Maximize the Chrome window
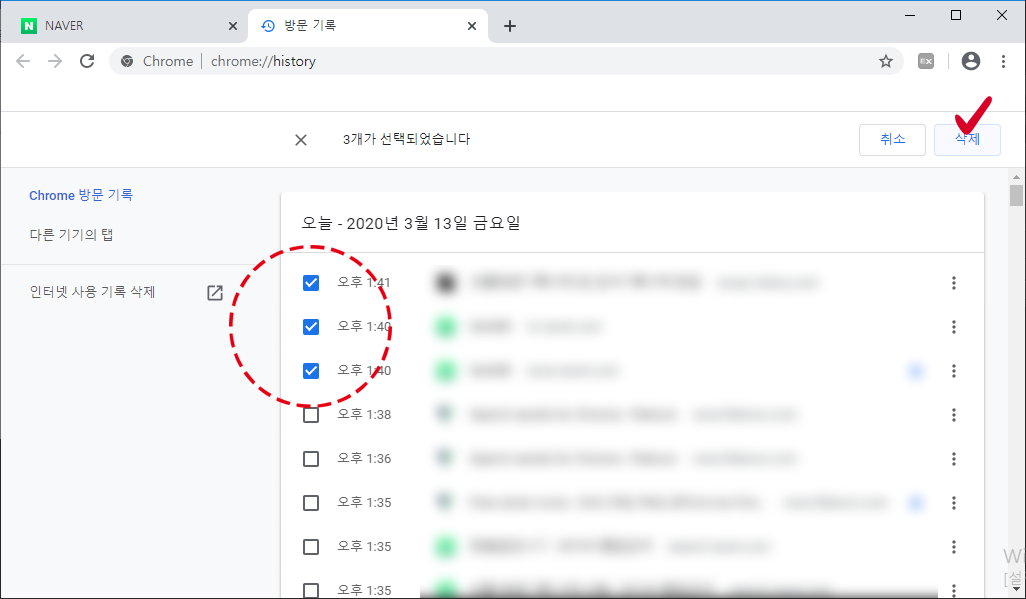This screenshot has width=1026, height=599. [956, 15]
